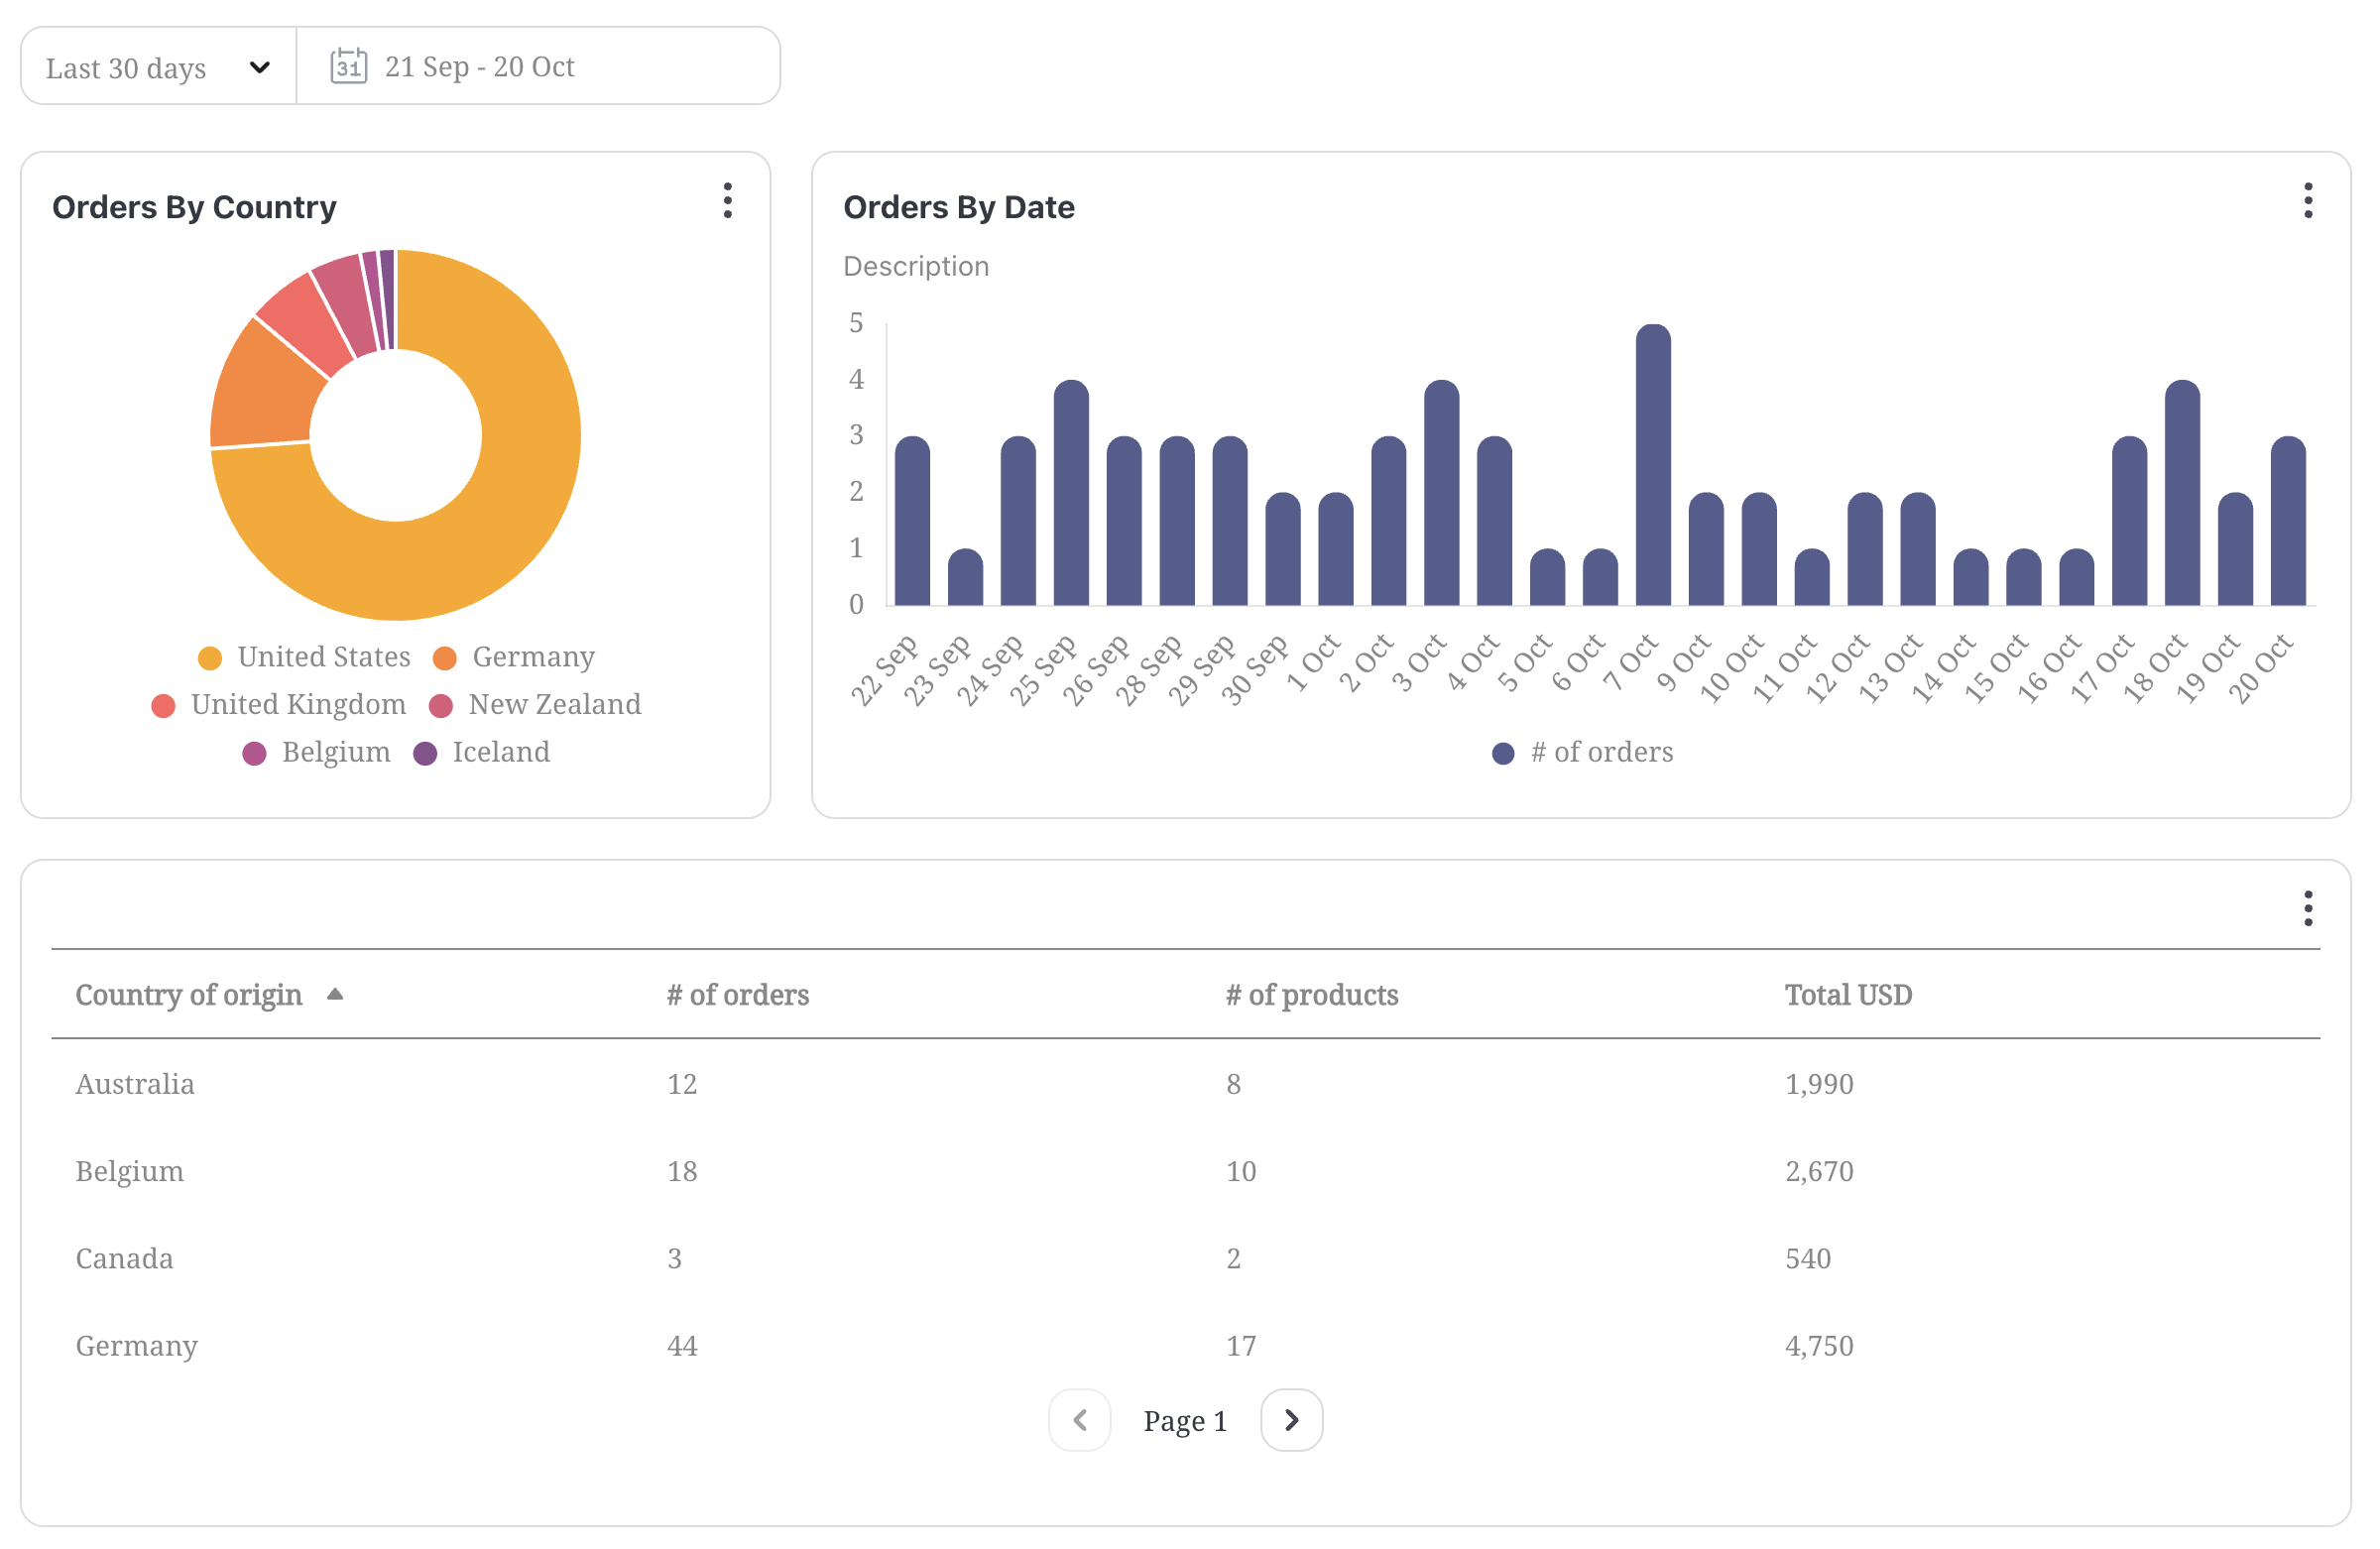Click sort arrow beside Country of origin
Viewport: 2380px width, 1549px height.
tap(335, 994)
